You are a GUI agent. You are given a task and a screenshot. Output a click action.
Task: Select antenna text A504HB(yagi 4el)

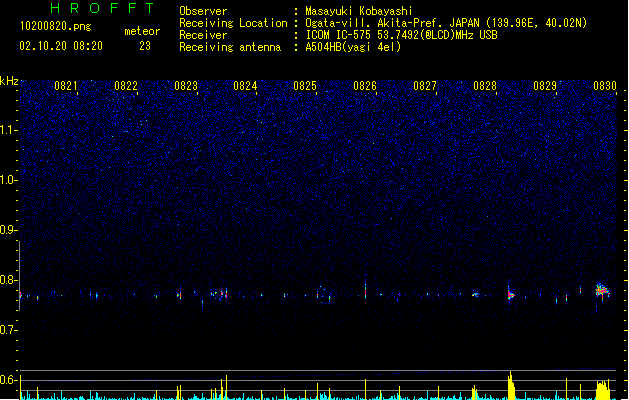pyautogui.click(x=353, y=47)
